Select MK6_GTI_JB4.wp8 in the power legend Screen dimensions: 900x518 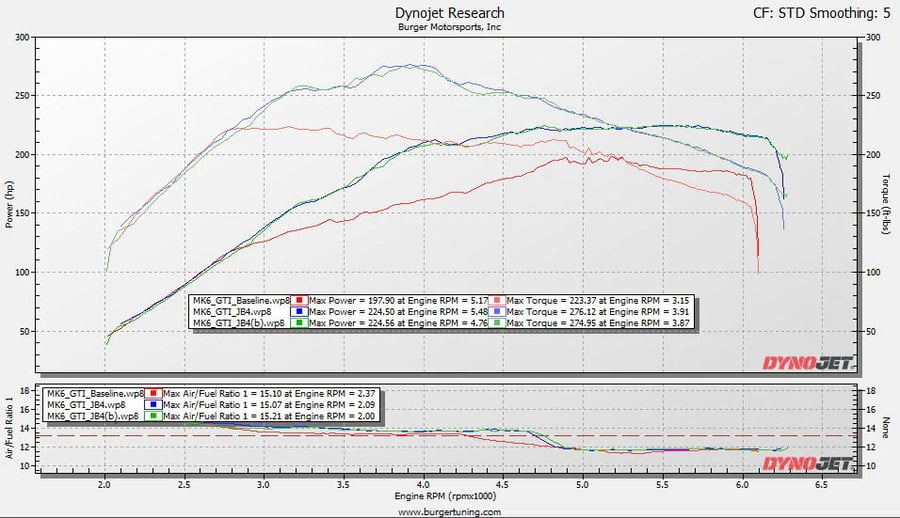click(232, 312)
